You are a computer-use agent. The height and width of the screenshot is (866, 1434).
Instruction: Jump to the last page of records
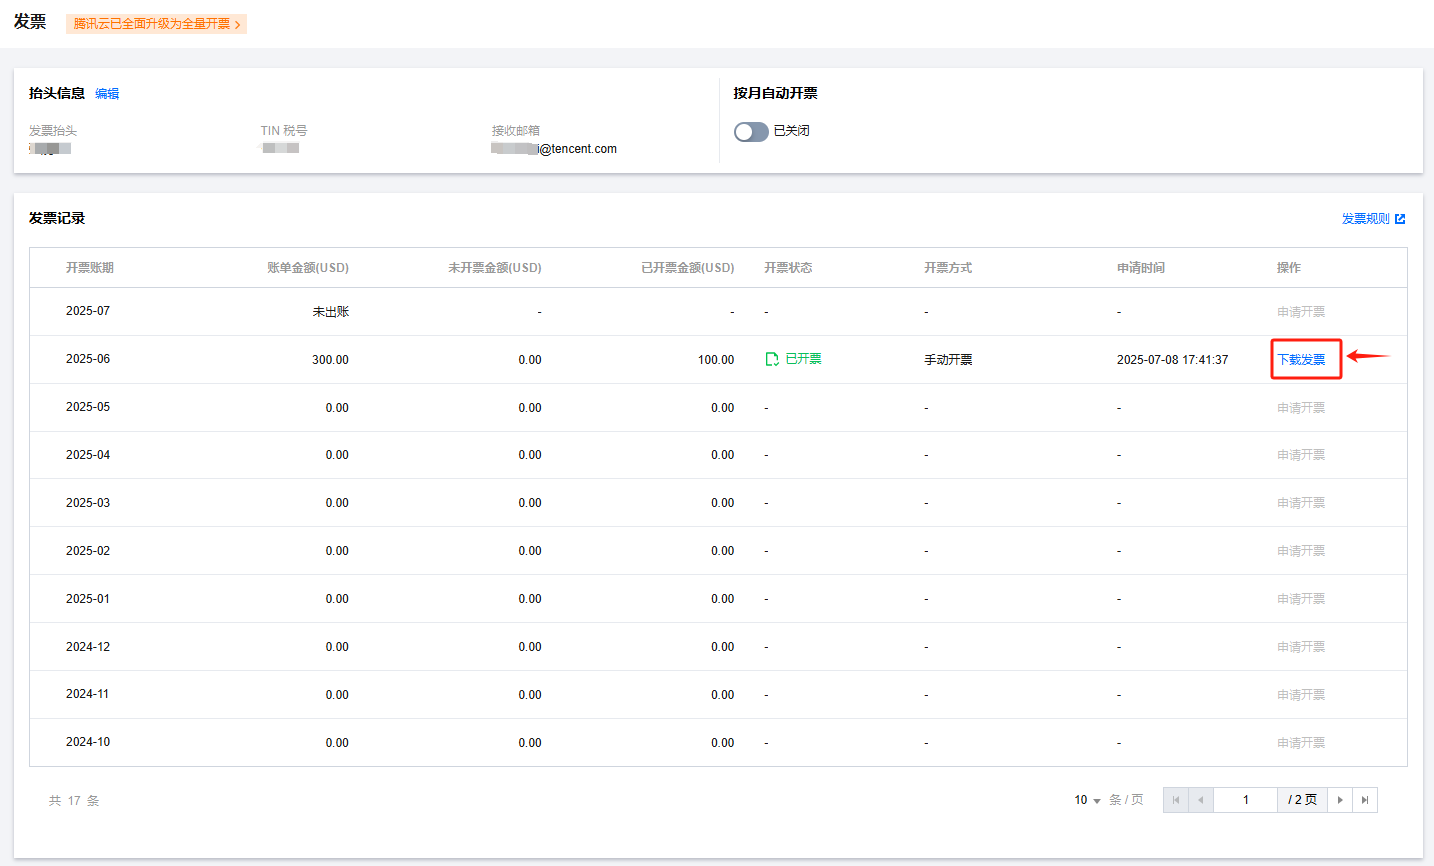[1365, 800]
